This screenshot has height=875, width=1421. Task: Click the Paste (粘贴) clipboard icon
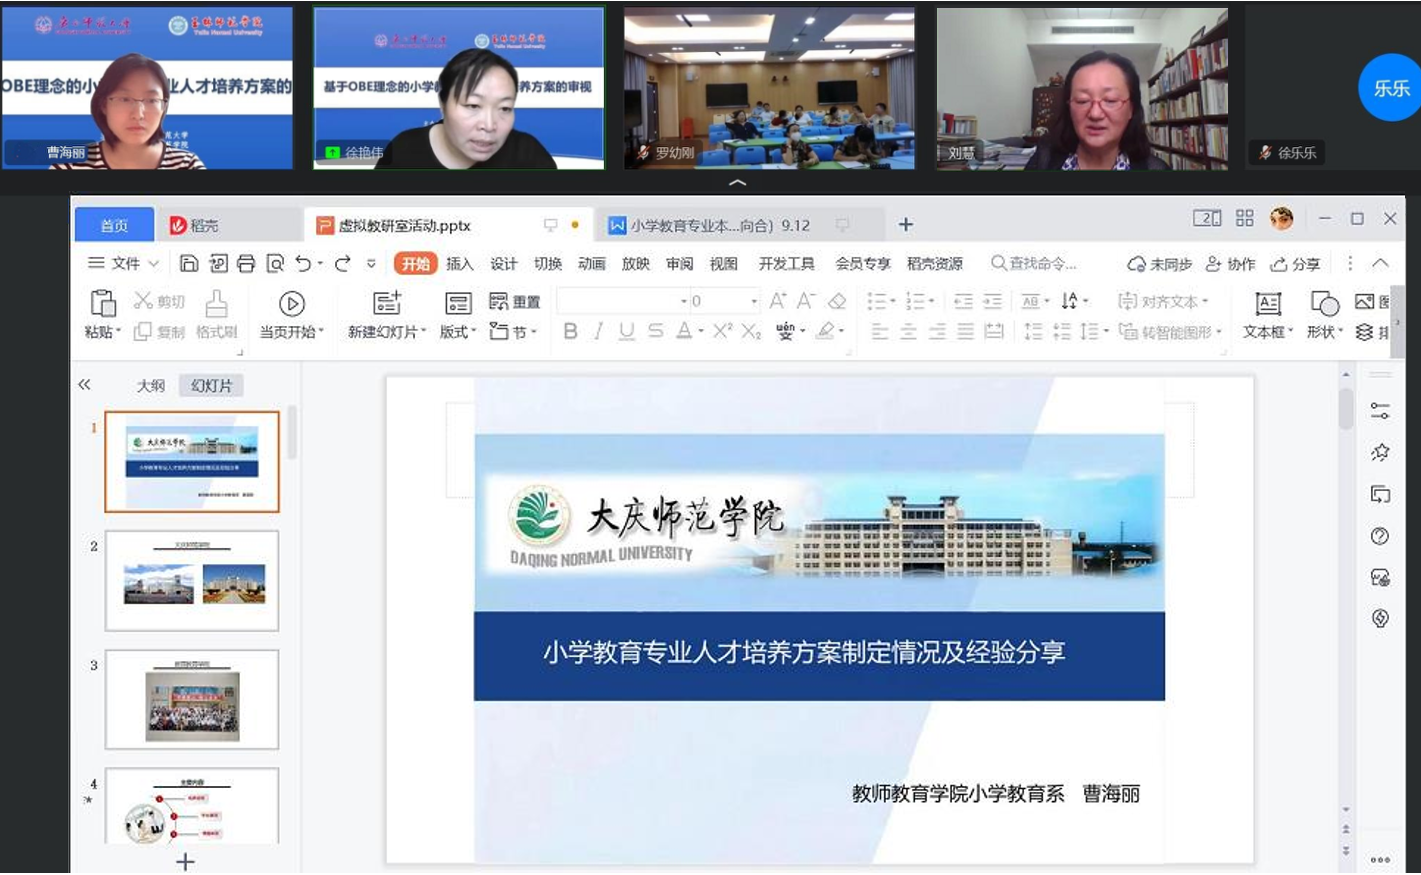tap(102, 303)
